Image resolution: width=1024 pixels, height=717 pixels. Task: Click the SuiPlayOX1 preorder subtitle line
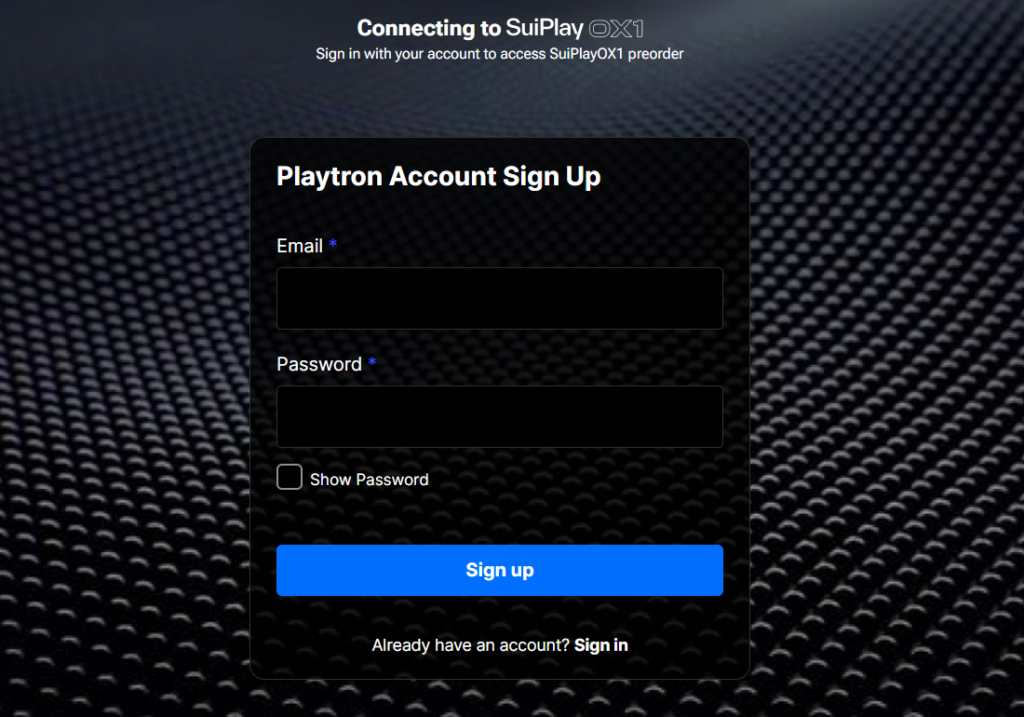tap(499, 54)
